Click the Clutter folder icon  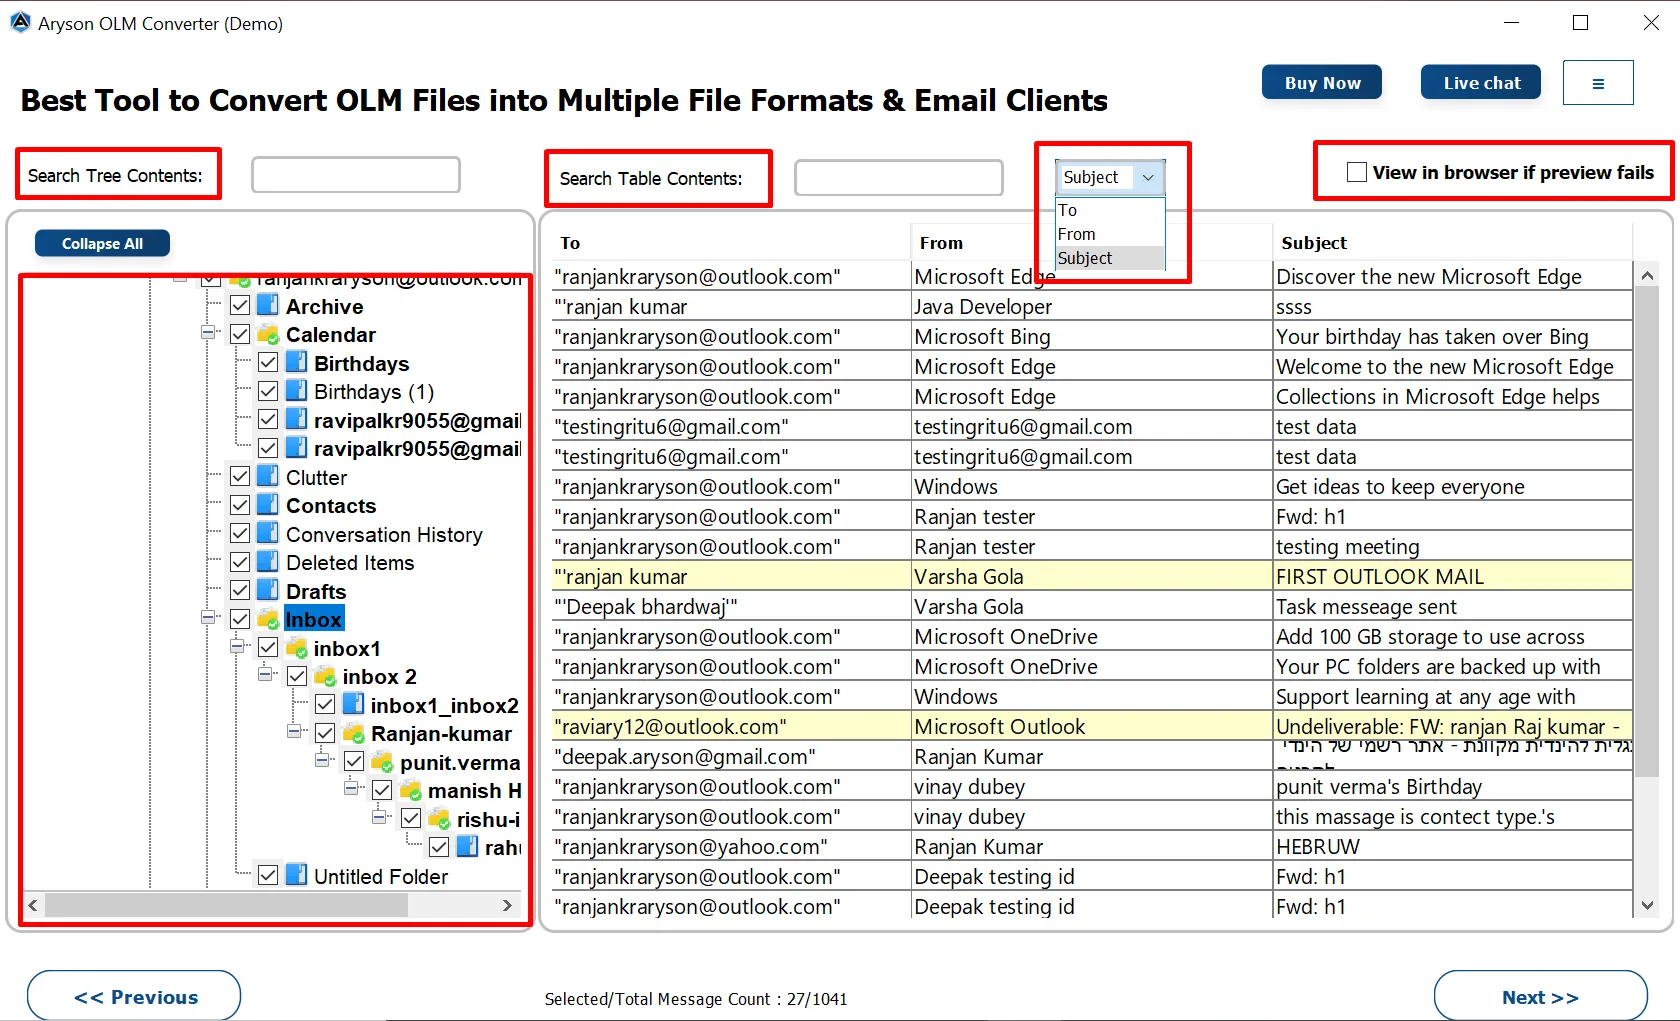[268, 477]
